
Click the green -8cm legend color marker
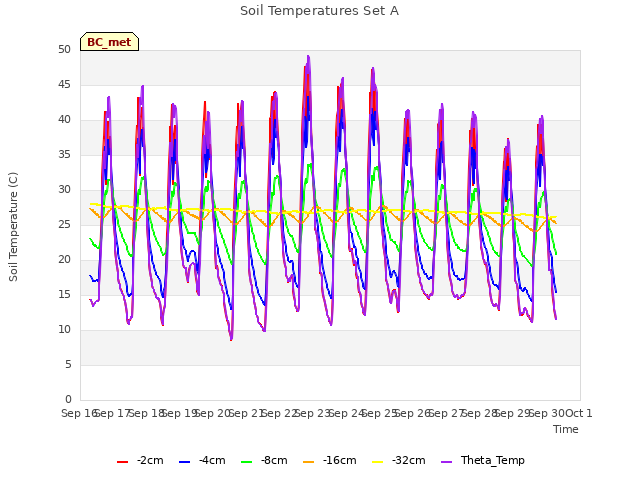[247, 462]
